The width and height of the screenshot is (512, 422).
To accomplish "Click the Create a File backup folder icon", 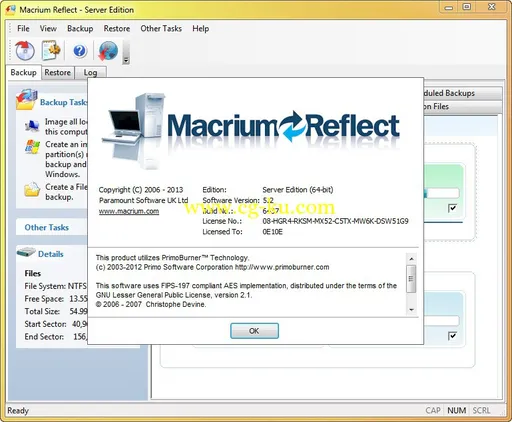I will [x=32, y=189].
